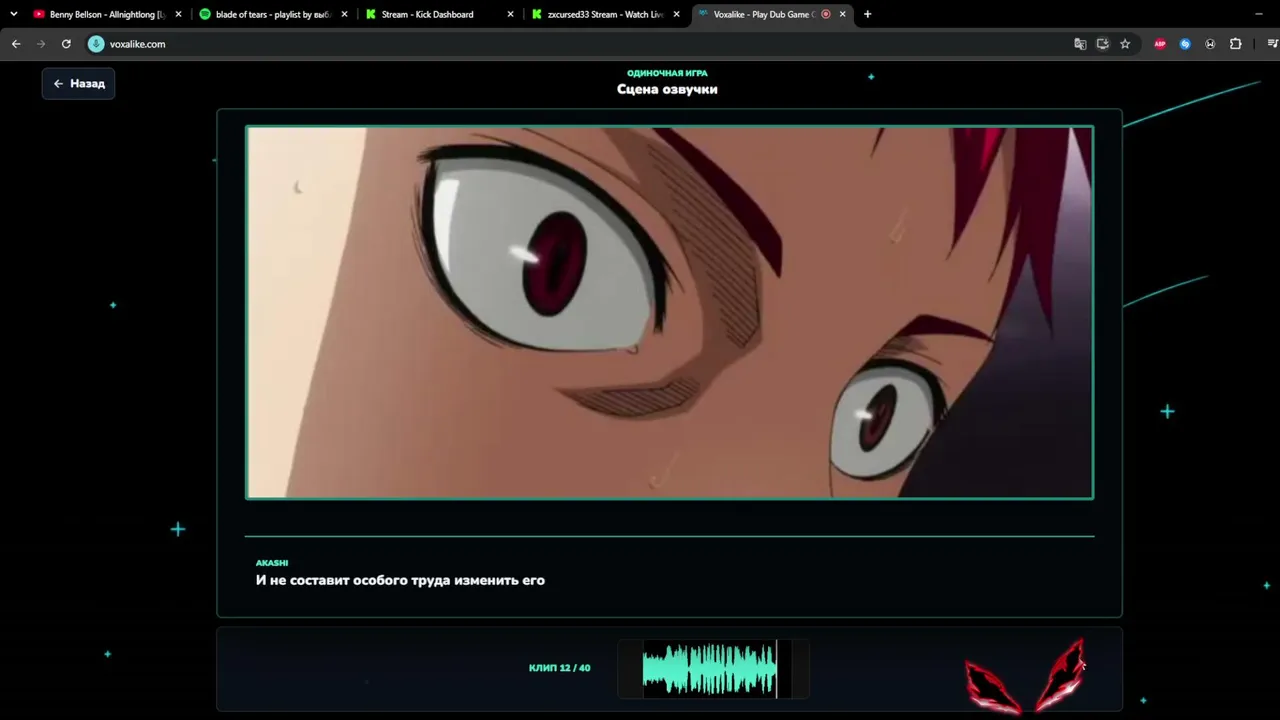
Task: Click the Назад back button
Action: click(79, 84)
